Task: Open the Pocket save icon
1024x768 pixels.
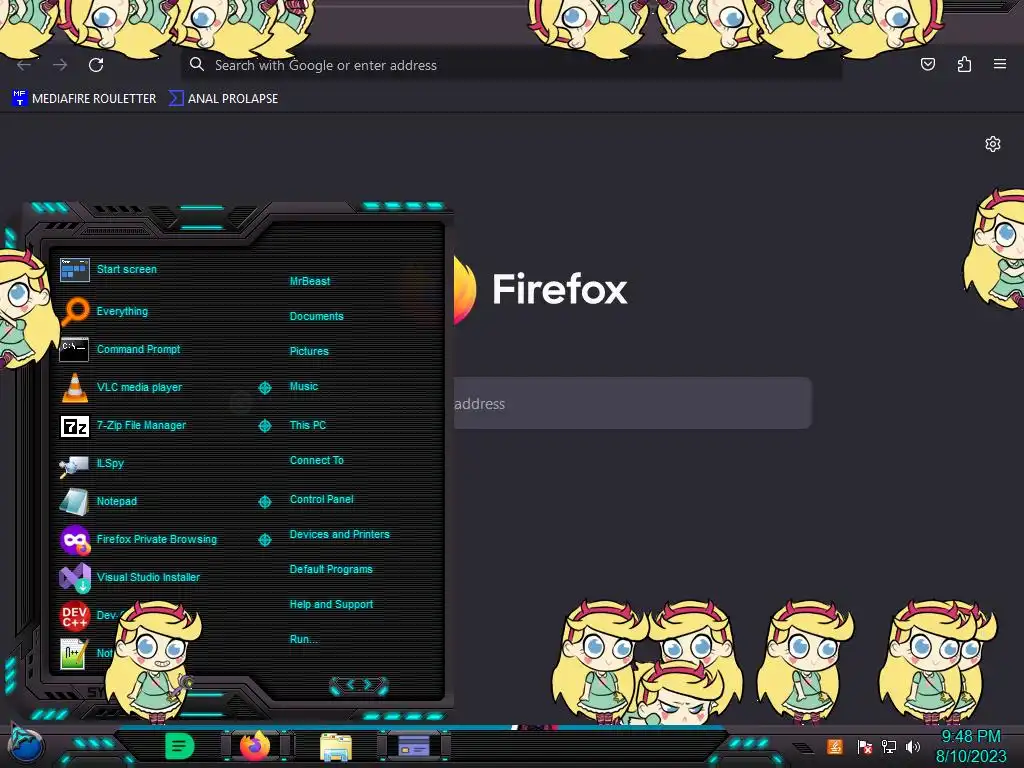Action: pyautogui.click(x=927, y=64)
